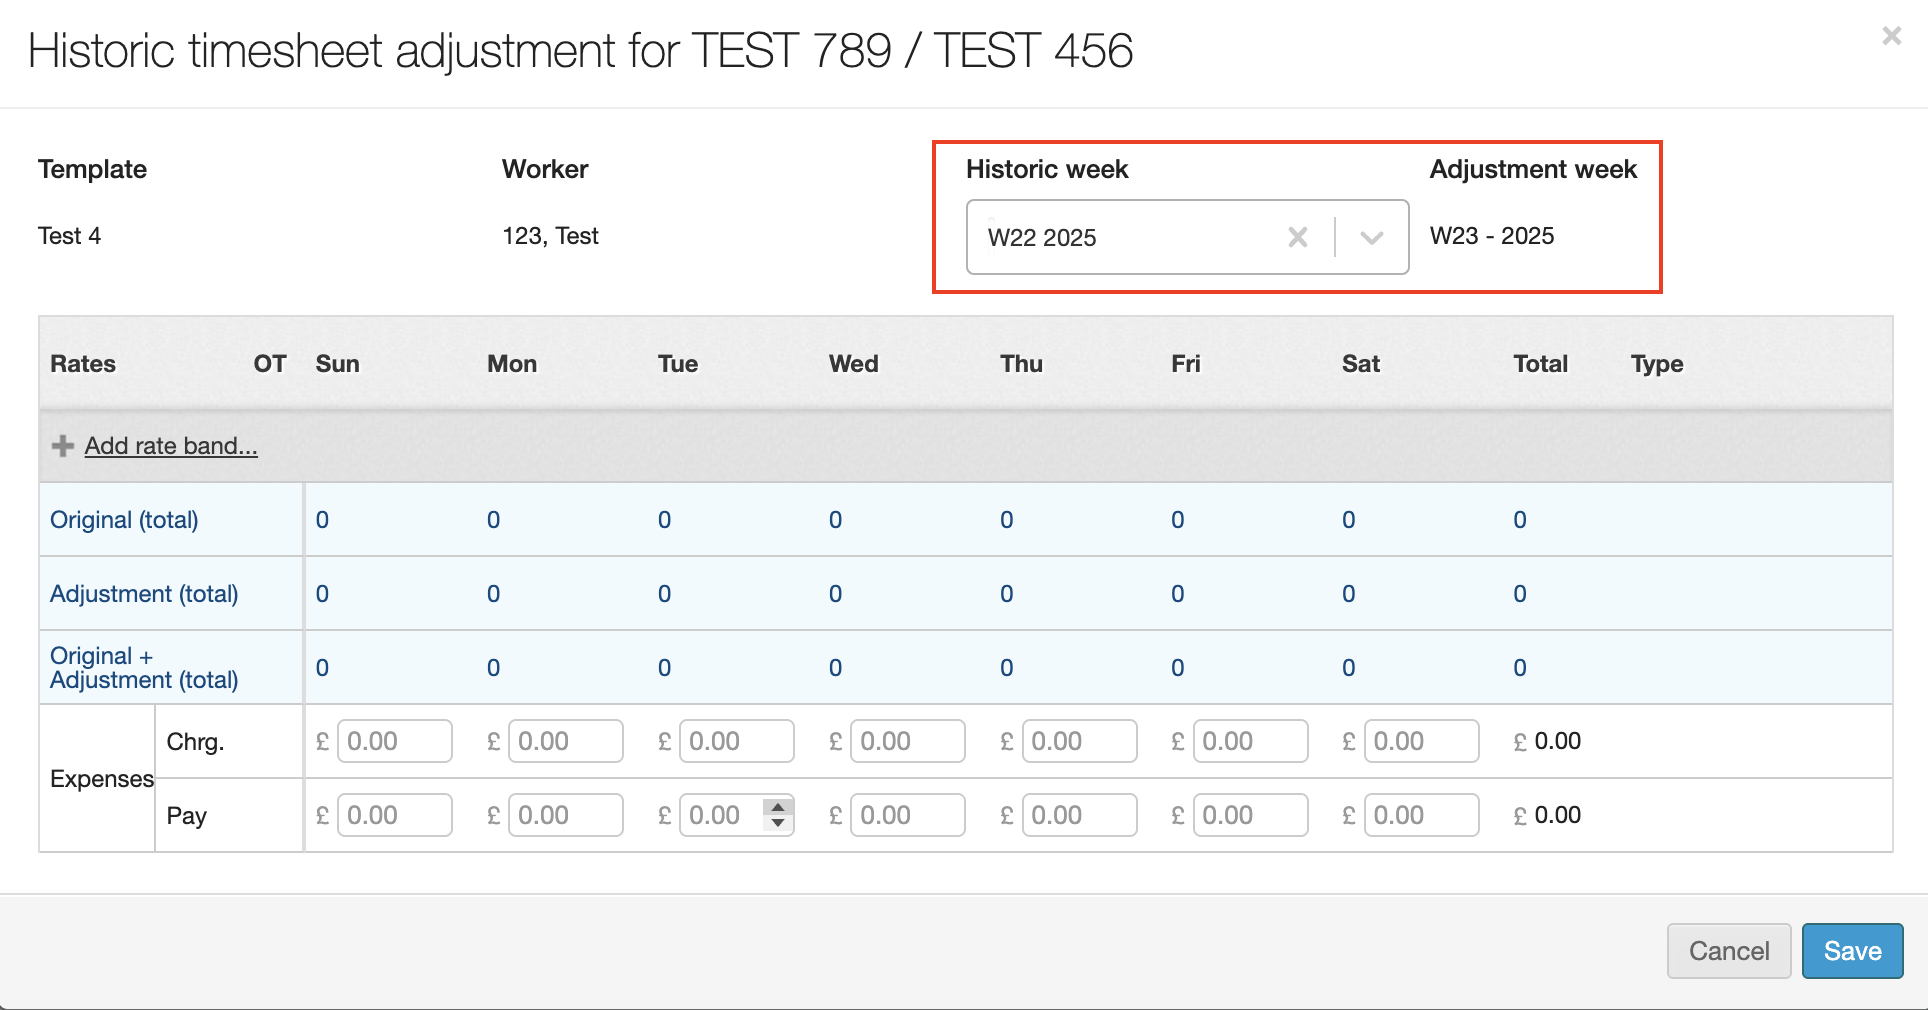Image resolution: width=1928 pixels, height=1010 pixels.
Task: Select the Friday Chrg. expense input
Action: (1249, 741)
